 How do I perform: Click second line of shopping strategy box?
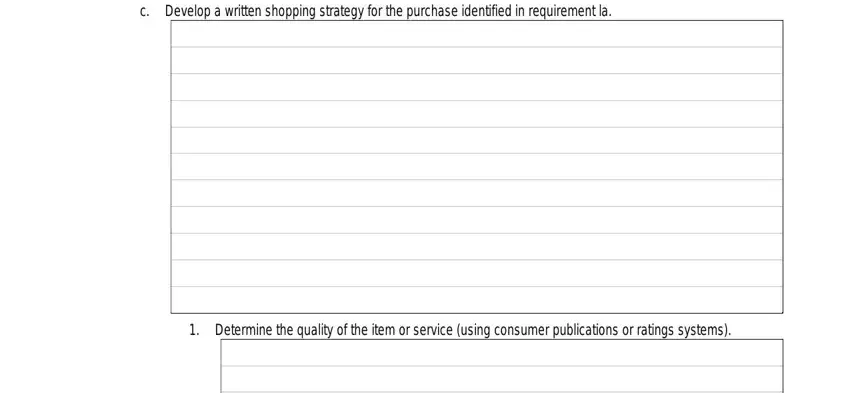(x=476, y=60)
